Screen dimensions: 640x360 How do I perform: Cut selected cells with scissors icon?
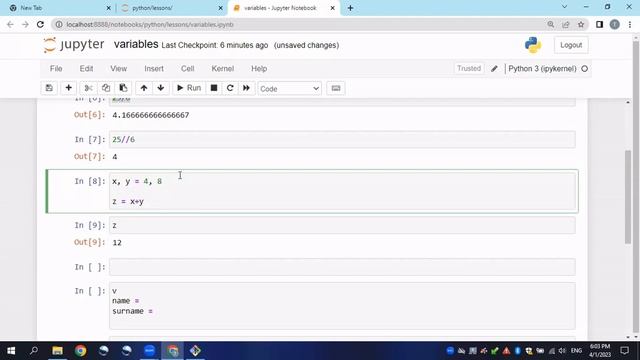(88, 88)
